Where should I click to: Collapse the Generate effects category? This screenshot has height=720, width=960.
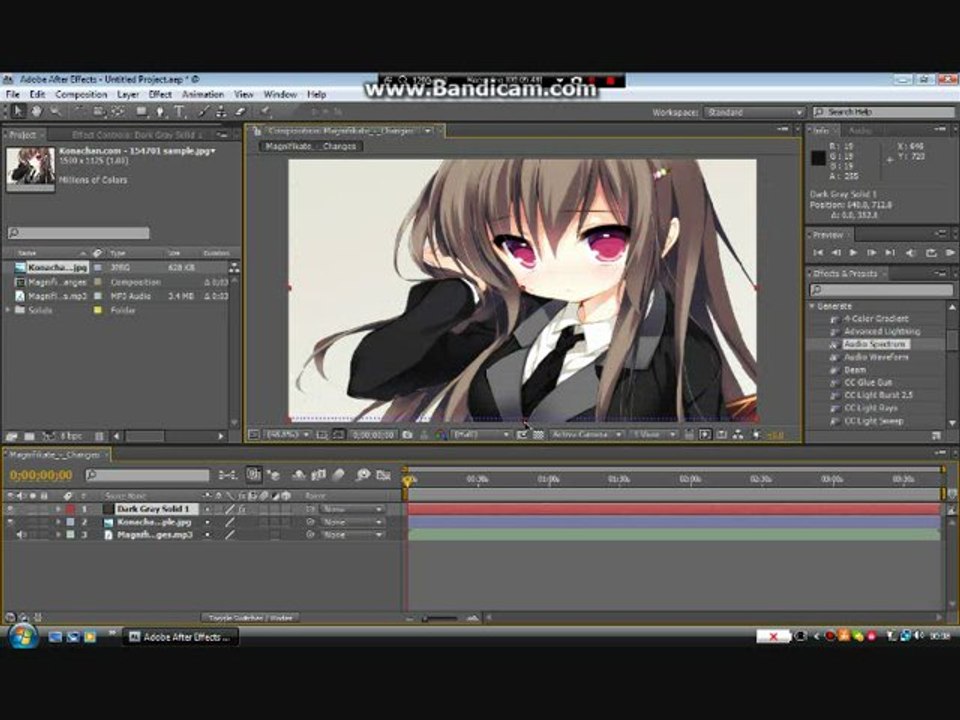812,306
